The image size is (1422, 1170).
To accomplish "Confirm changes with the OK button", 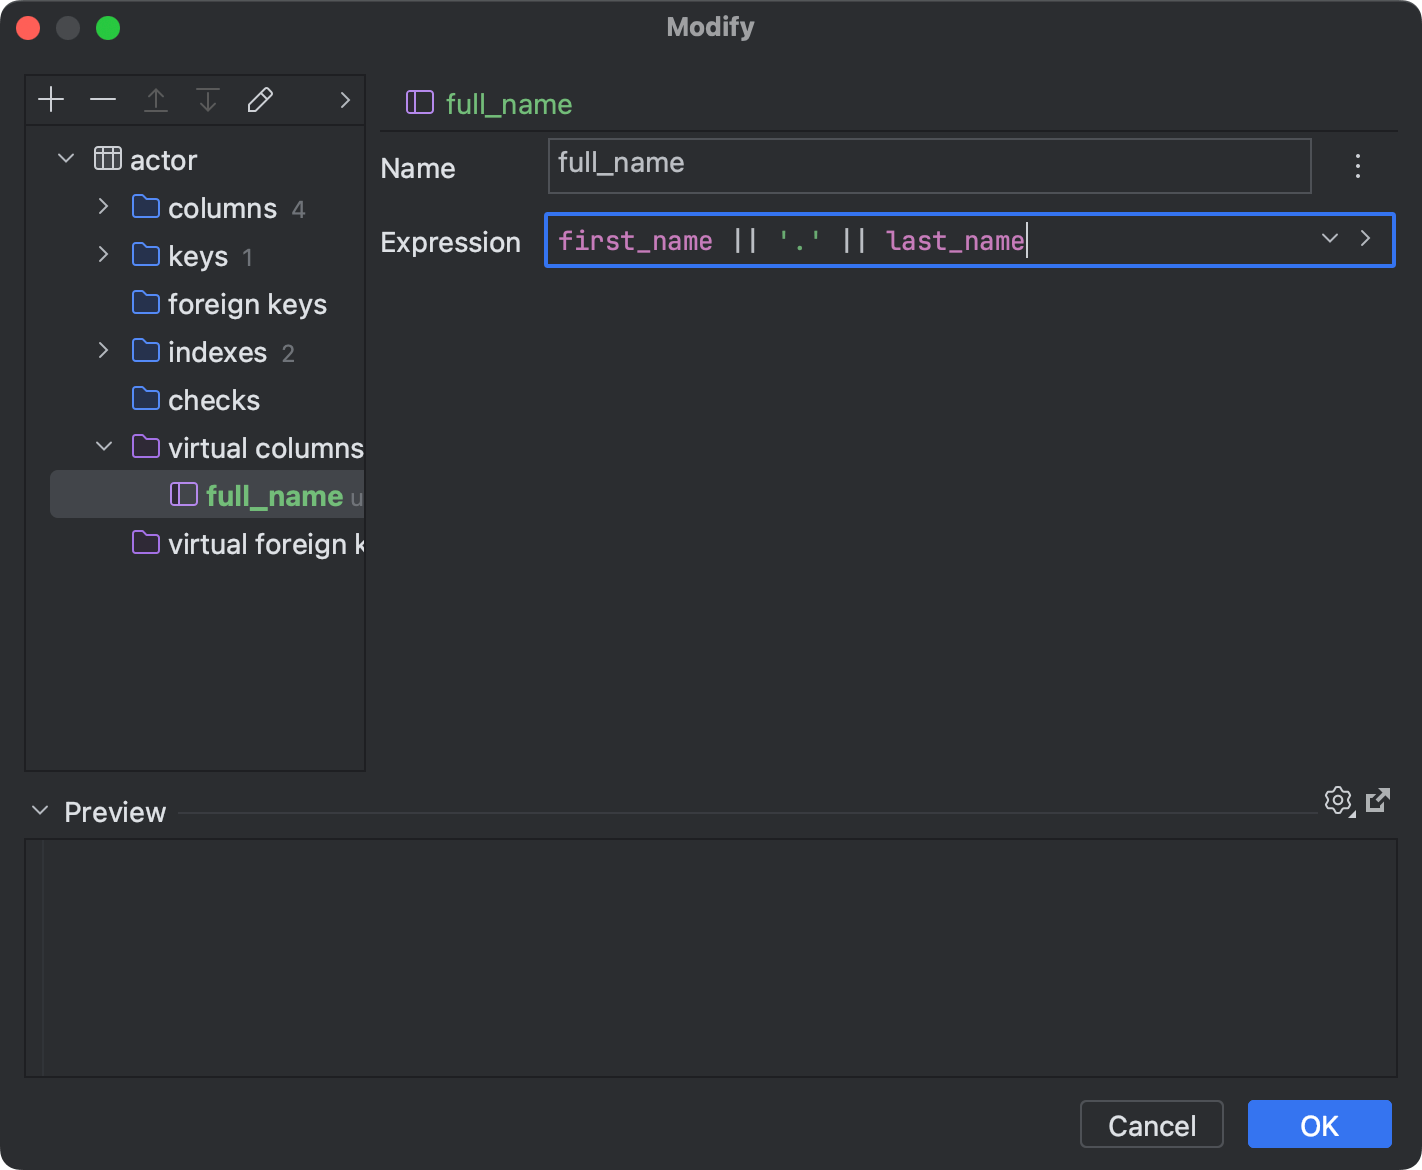I will click(1318, 1124).
